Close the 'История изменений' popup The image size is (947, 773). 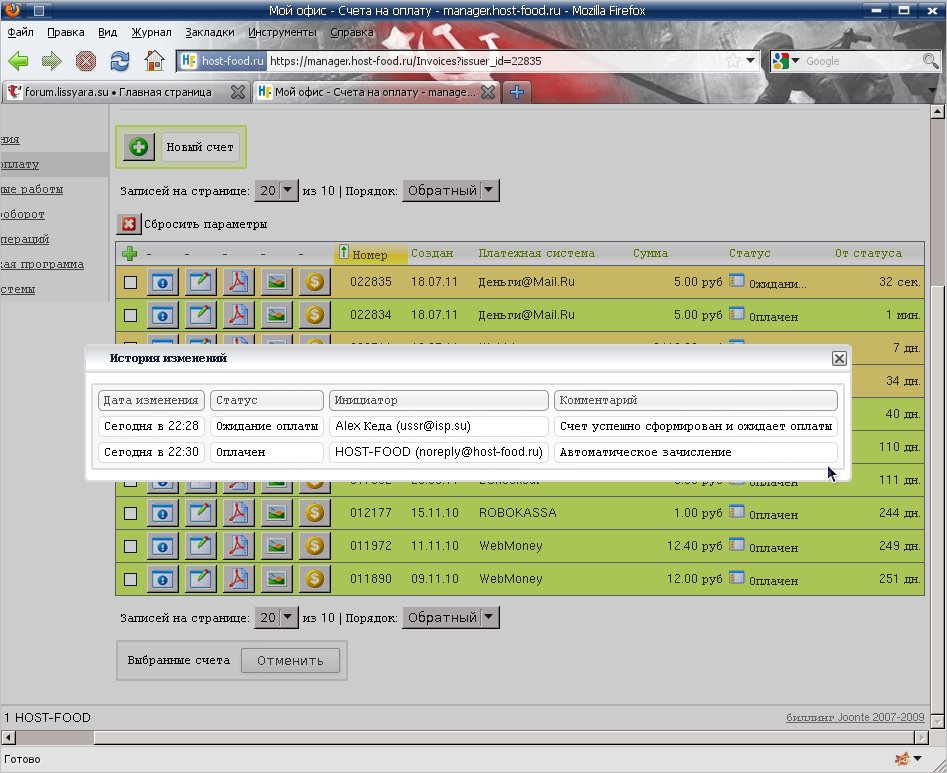click(x=839, y=359)
